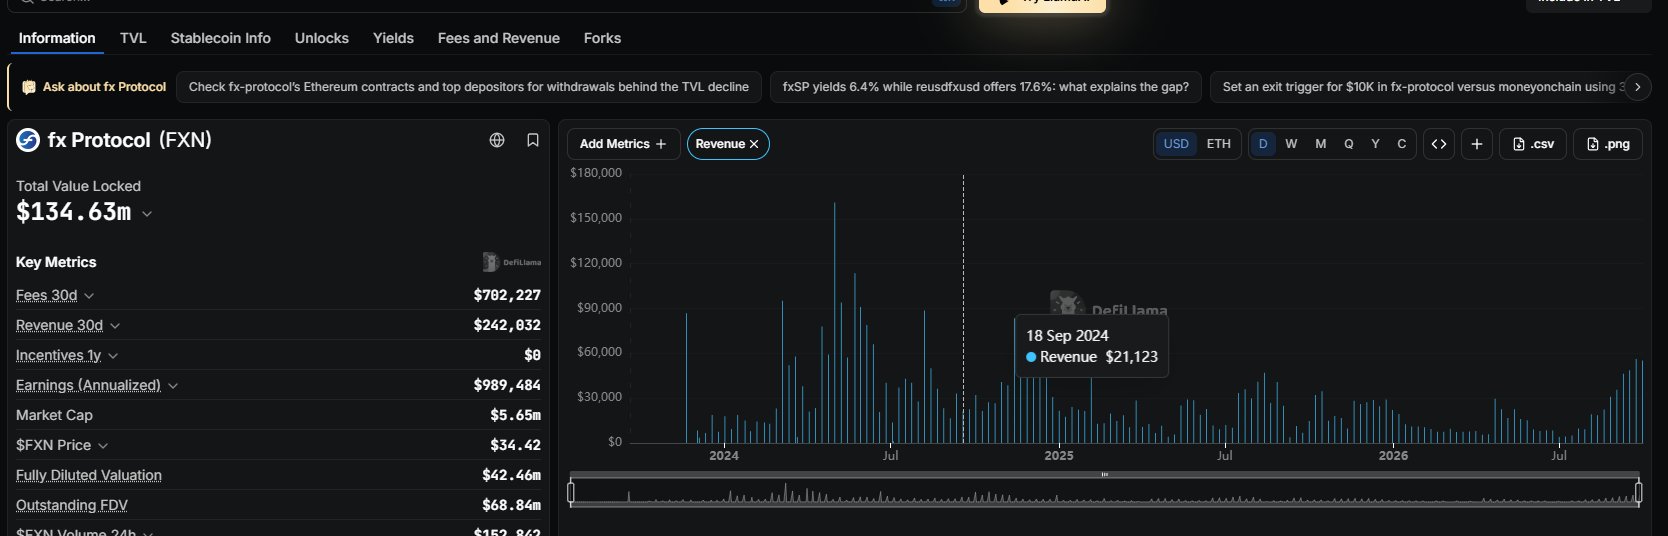Open the TVL tab
Screen dimensions: 1668x536
[x=133, y=38]
